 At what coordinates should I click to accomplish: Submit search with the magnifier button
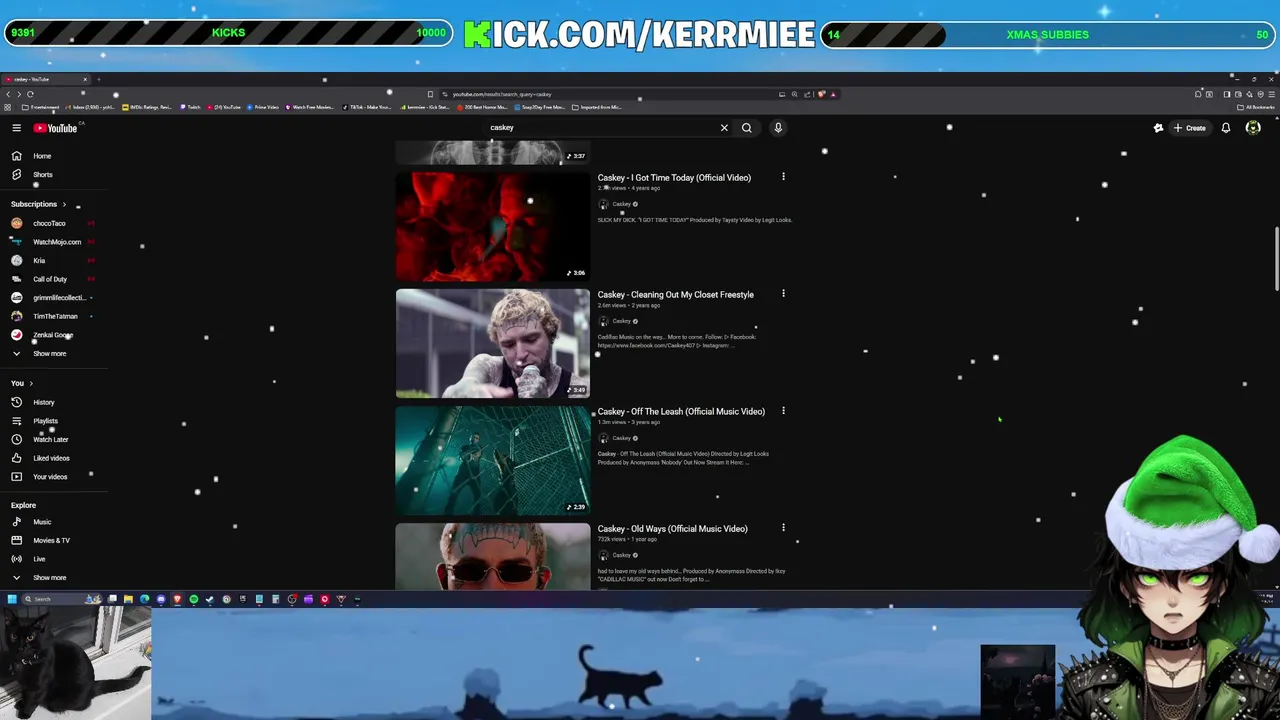(x=746, y=128)
